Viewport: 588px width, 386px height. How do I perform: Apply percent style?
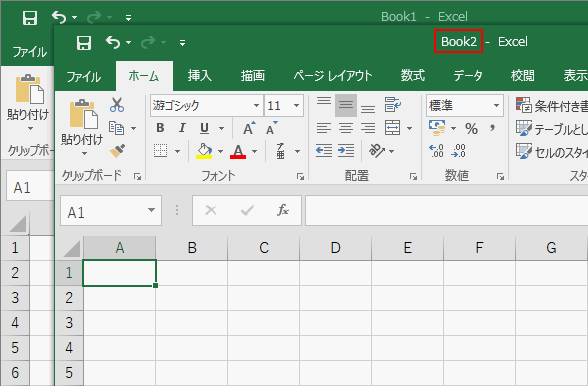(471, 129)
